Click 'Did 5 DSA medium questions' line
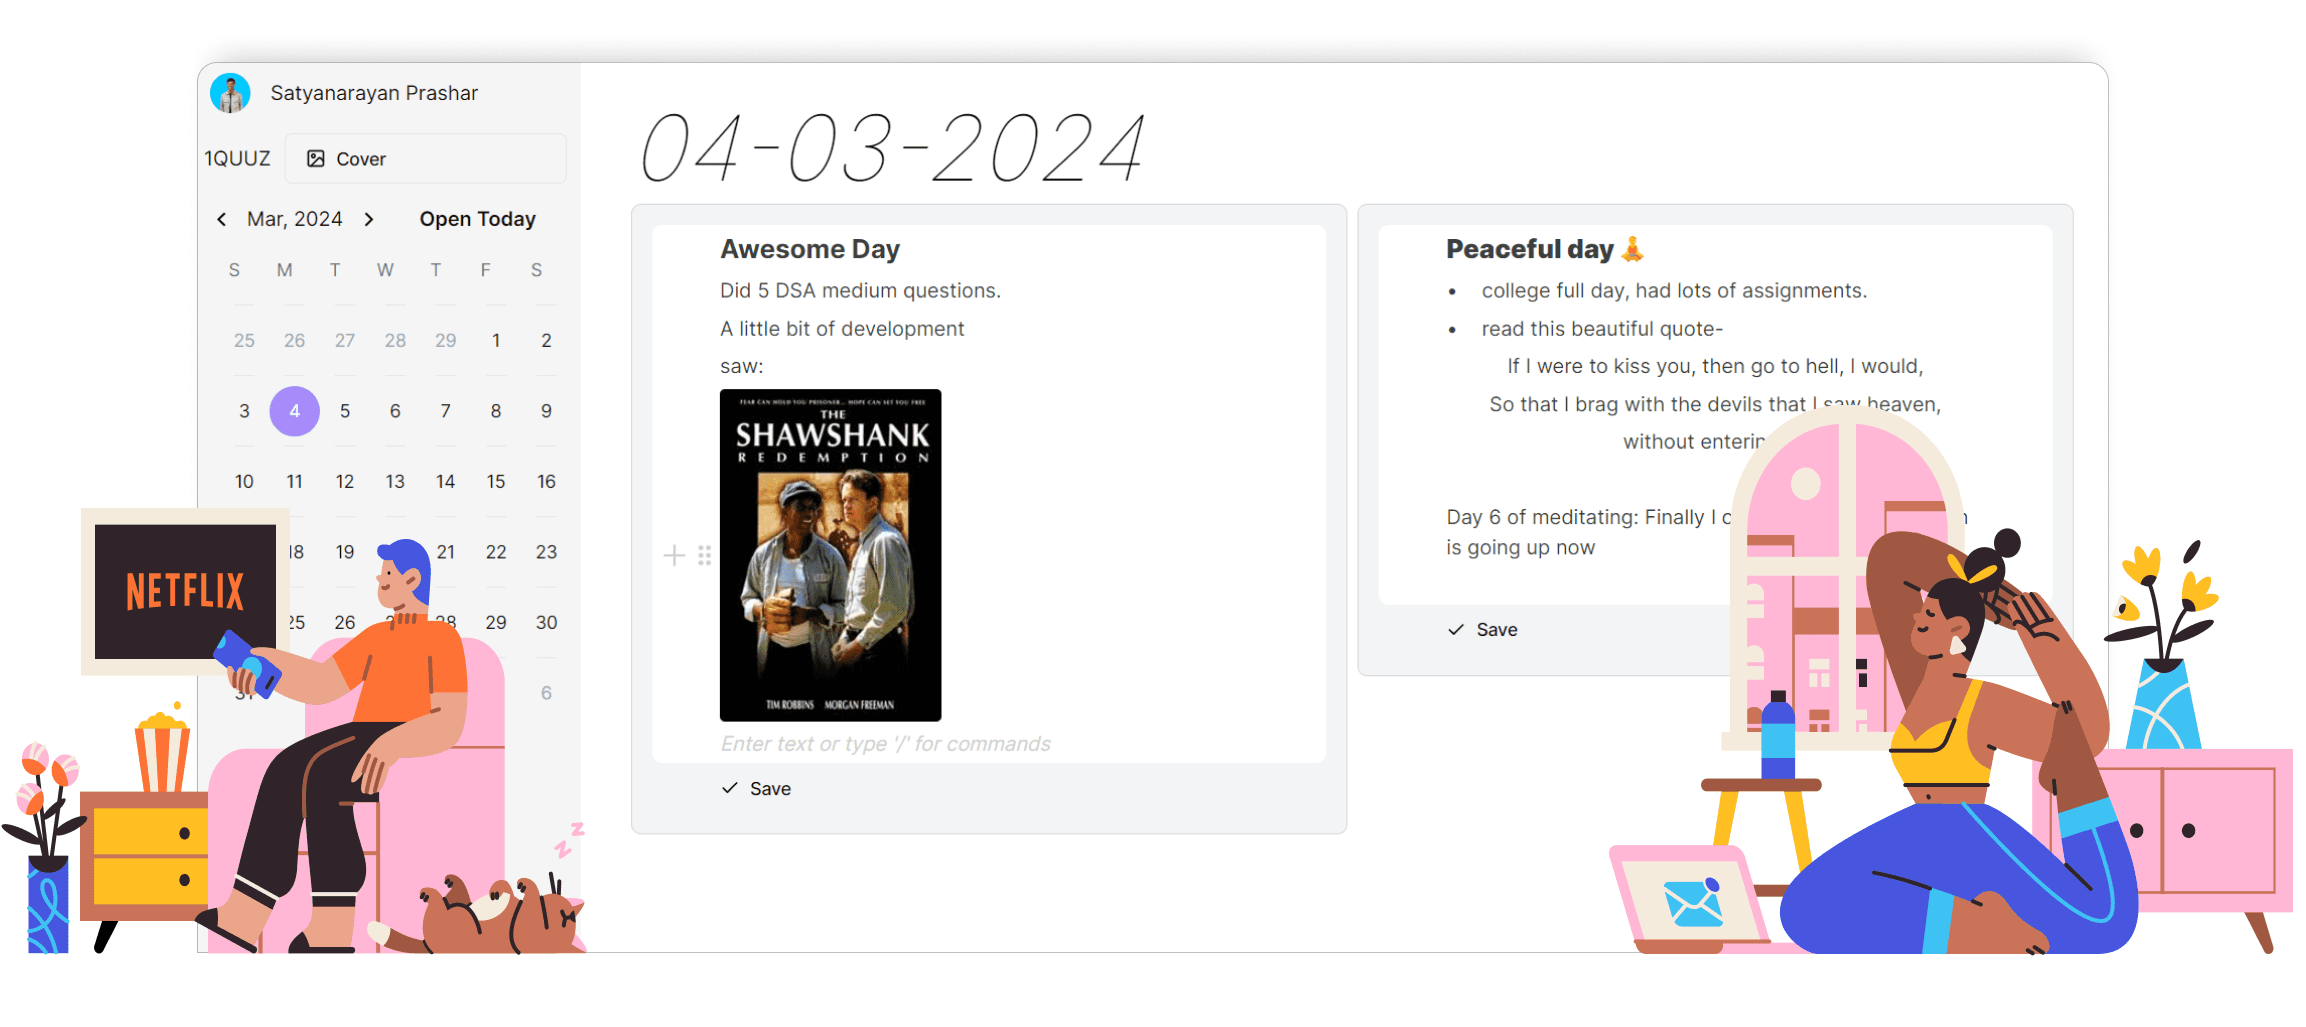 [860, 291]
